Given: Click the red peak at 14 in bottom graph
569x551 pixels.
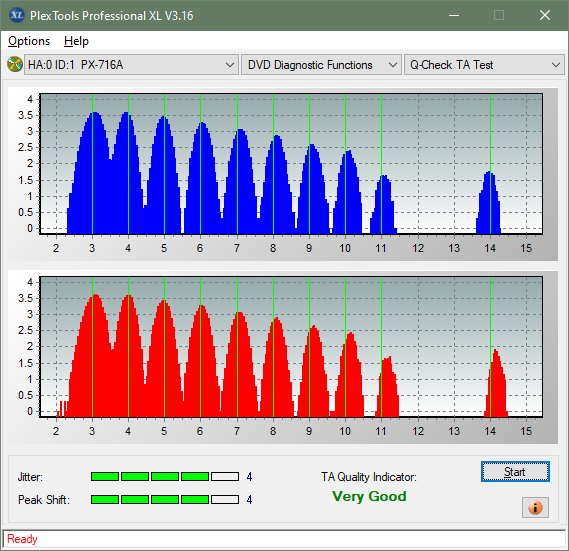Looking at the screenshot, I should tap(496, 383).
